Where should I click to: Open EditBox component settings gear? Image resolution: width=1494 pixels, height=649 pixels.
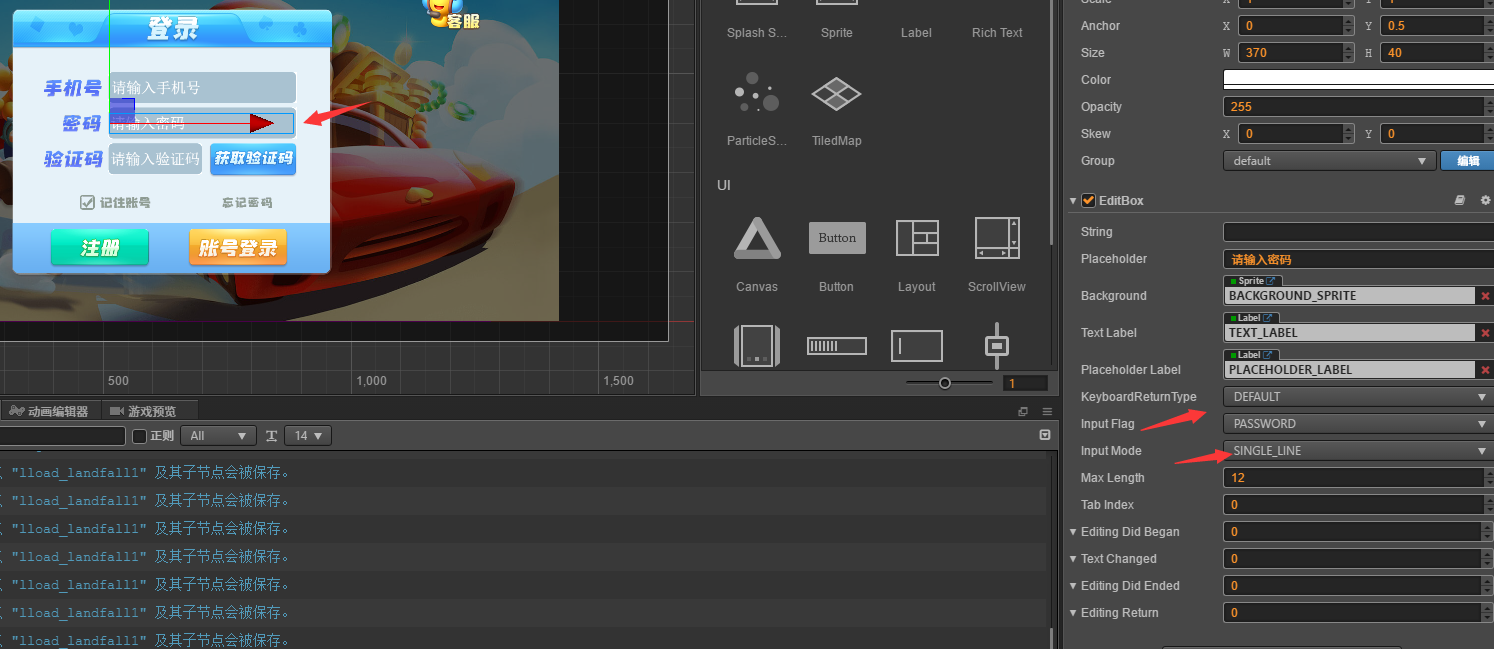point(1485,201)
